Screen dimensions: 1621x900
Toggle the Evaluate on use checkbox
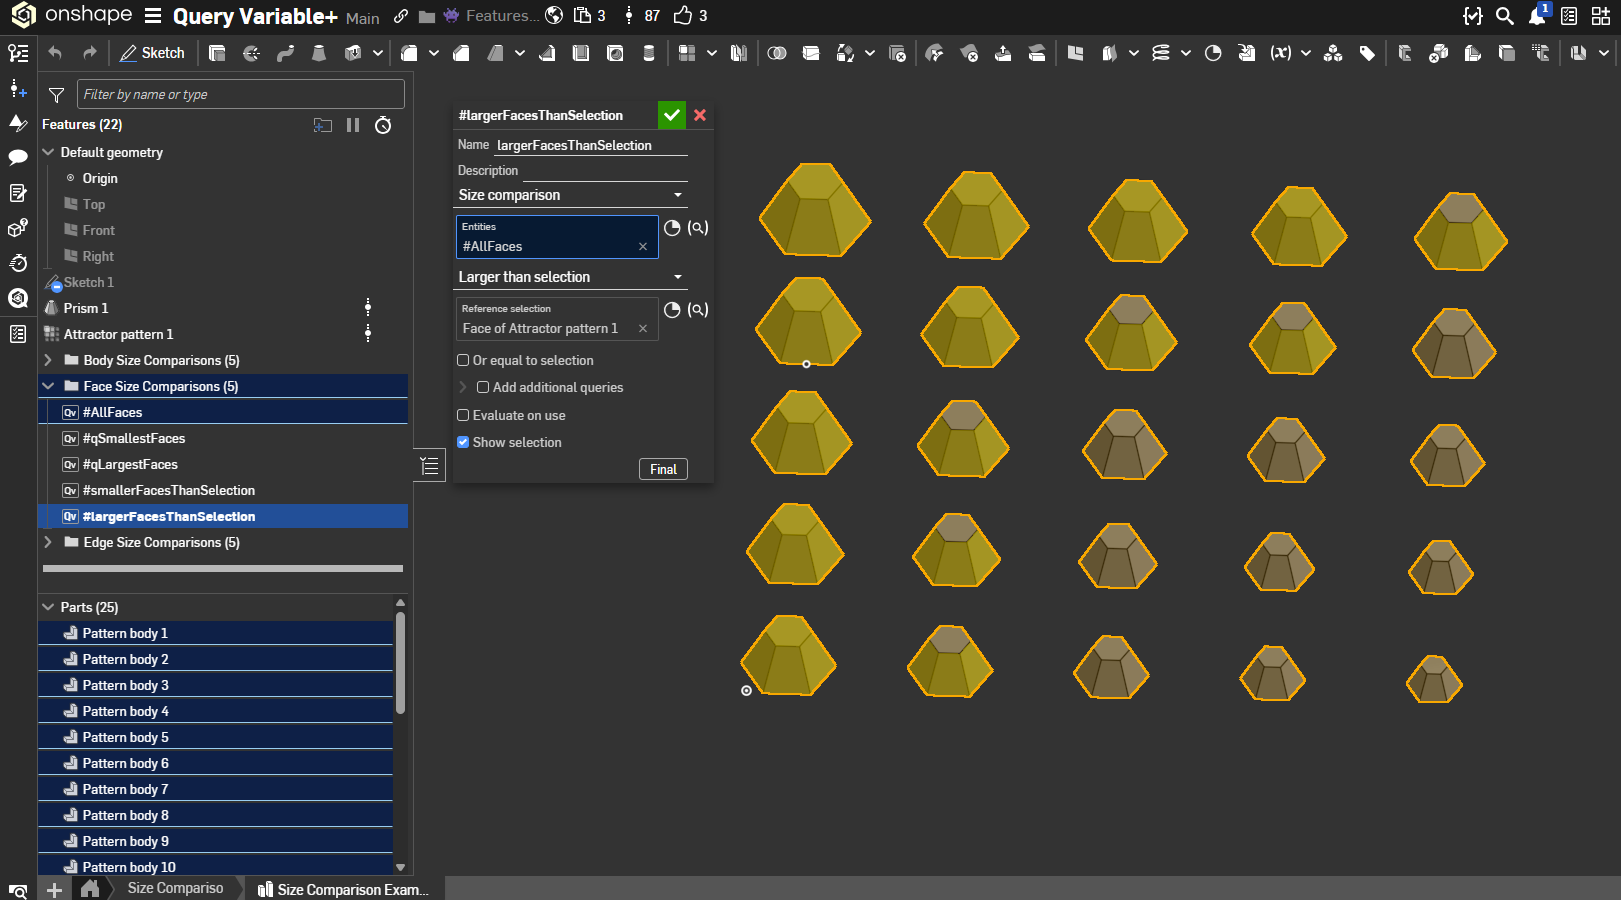point(463,415)
